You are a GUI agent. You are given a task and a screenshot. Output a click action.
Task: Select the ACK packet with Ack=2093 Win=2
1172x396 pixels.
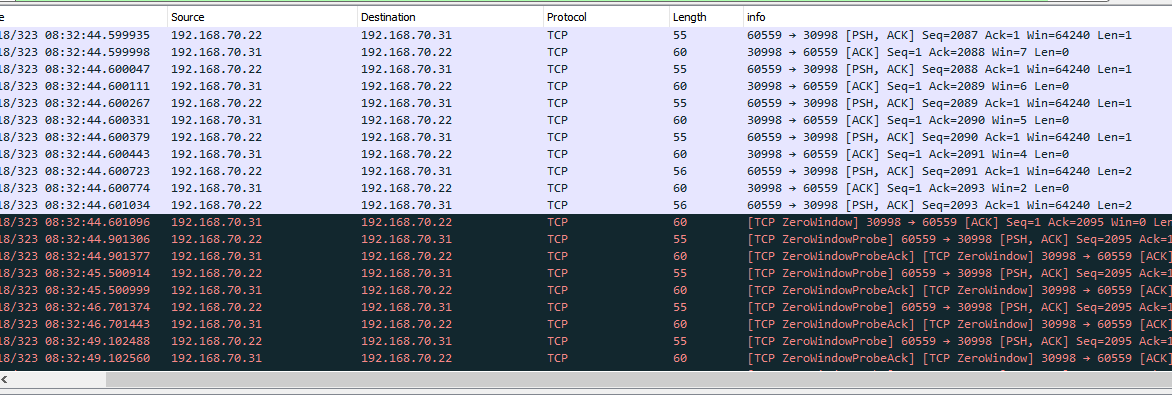click(x=586, y=188)
